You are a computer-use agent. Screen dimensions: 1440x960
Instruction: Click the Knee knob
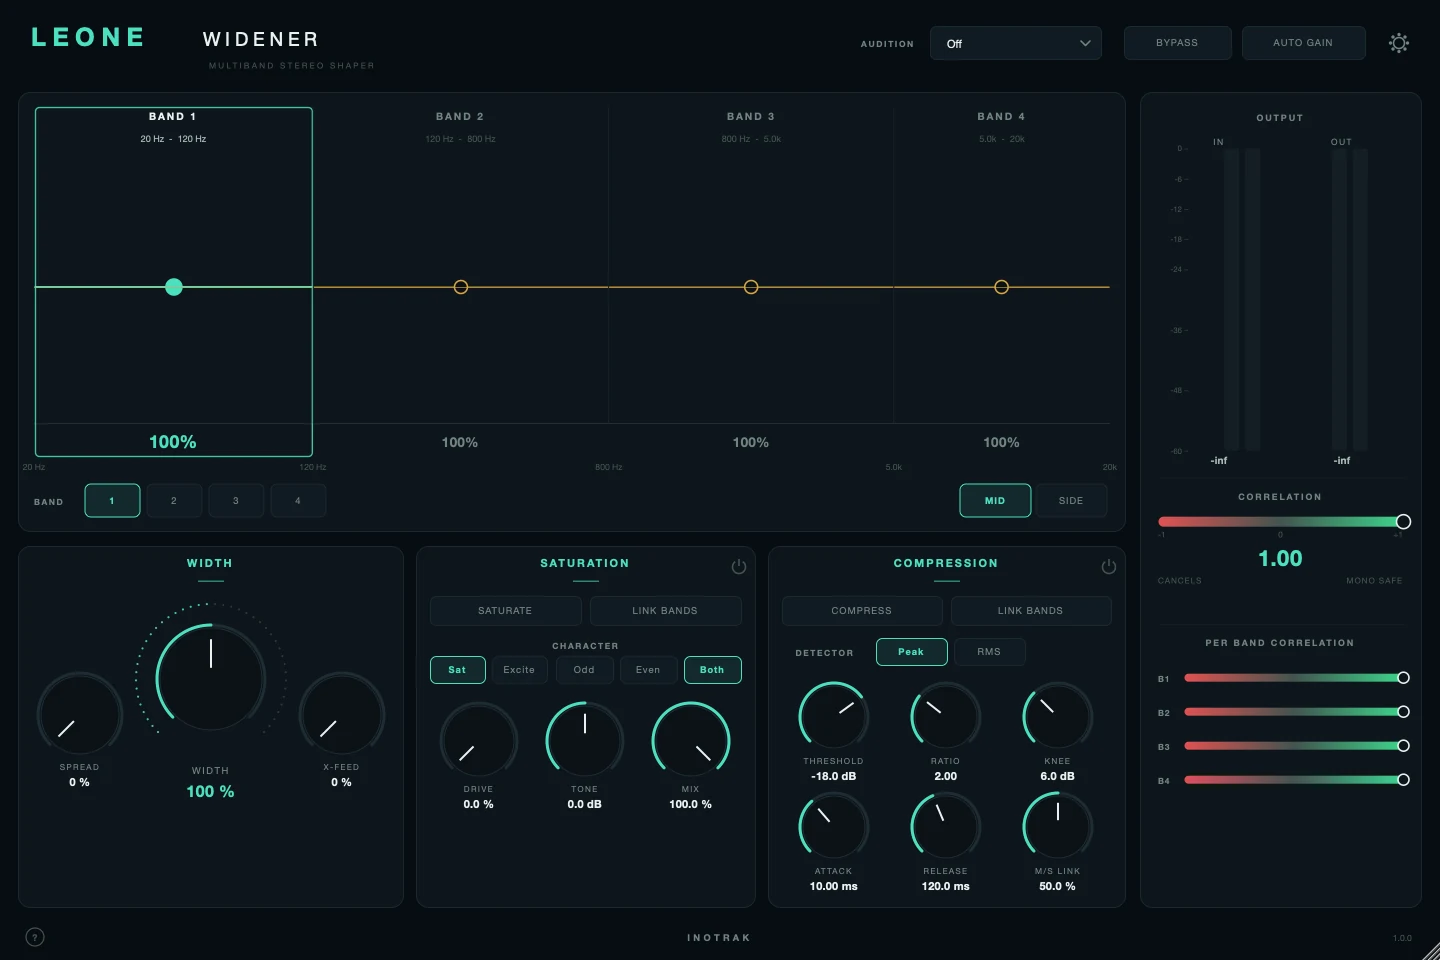(x=1058, y=716)
